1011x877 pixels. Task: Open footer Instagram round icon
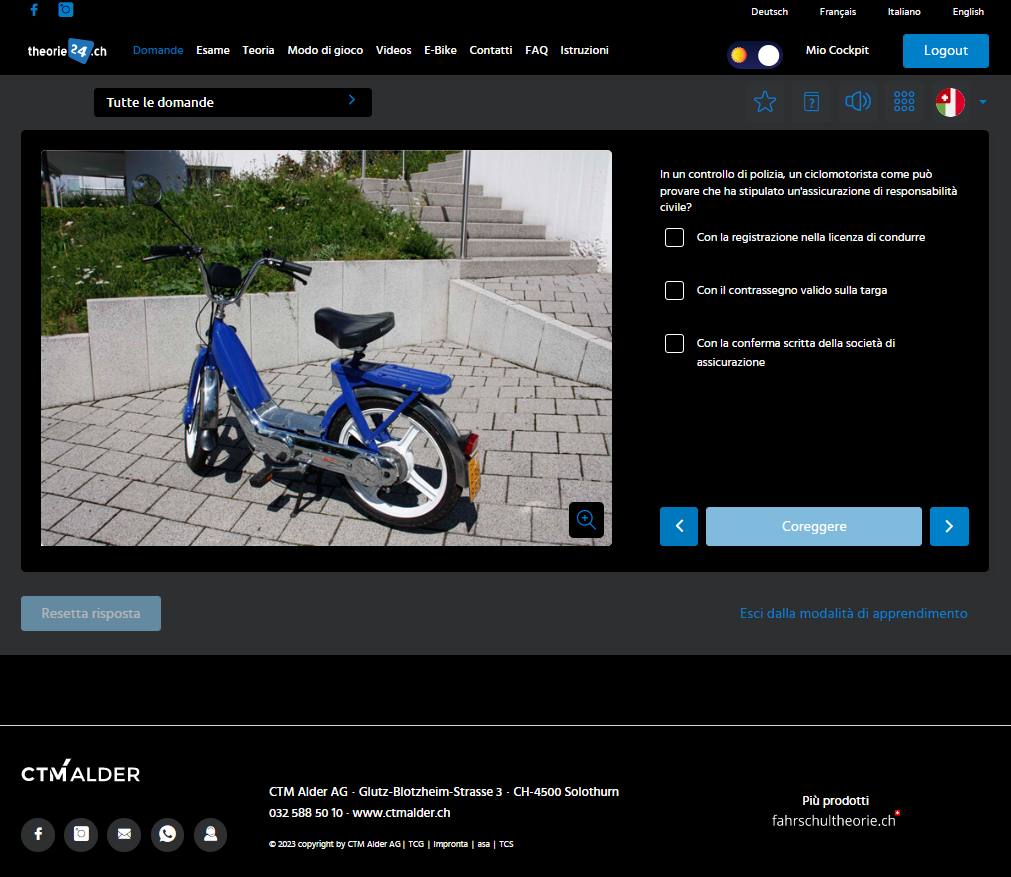tap(81, 834)
